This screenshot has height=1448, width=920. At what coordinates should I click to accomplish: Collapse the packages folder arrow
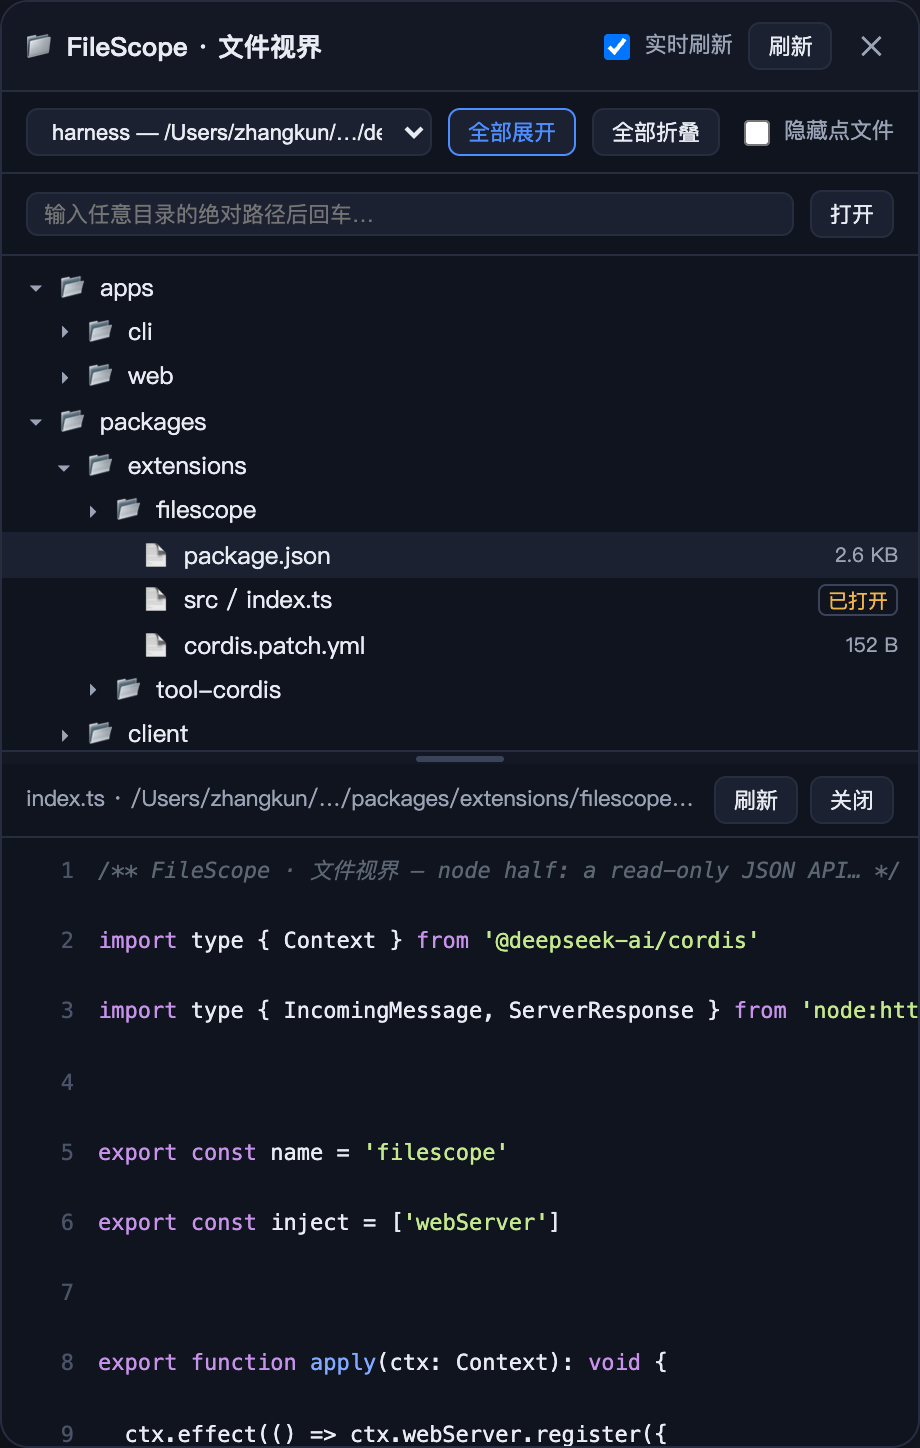36,422
